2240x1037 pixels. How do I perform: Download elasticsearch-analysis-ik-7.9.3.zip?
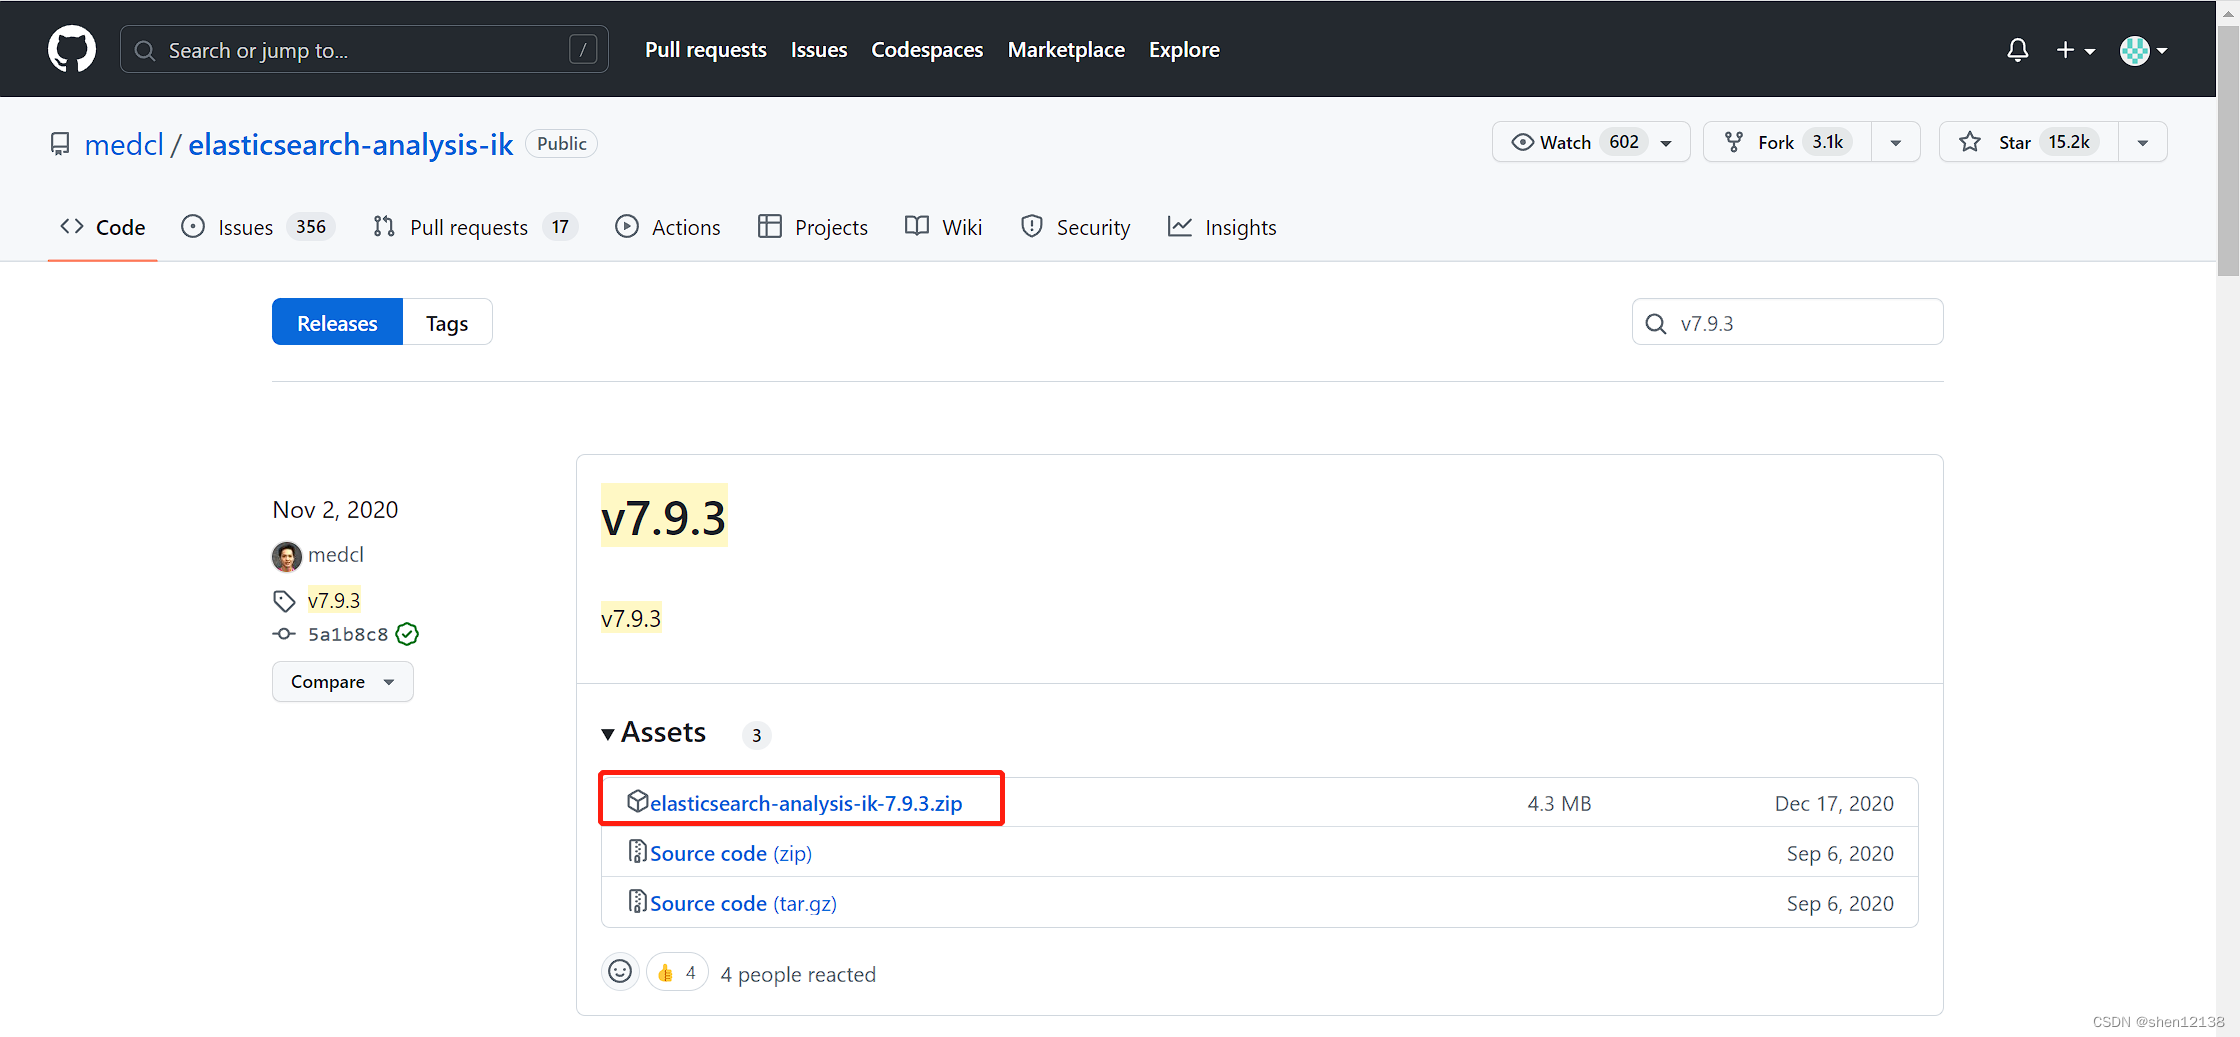pyautogui.click(x=806, y=803)
